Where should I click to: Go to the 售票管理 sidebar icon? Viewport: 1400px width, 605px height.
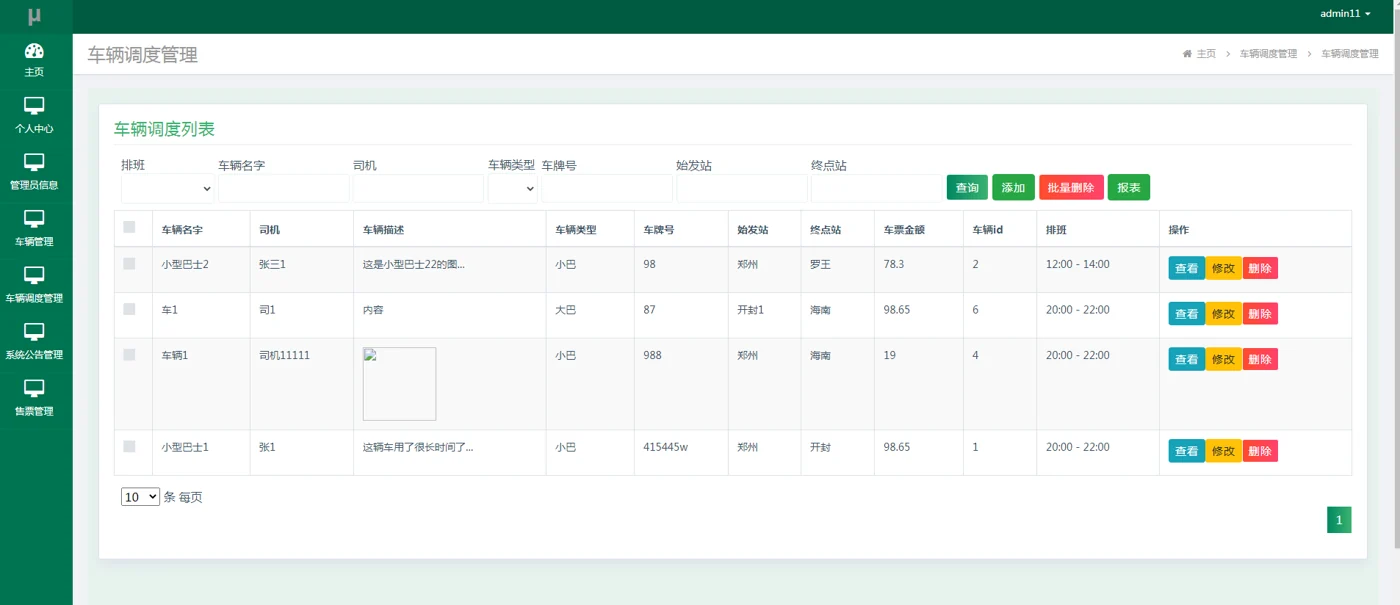pyautogui.click(x=34, y=388)
